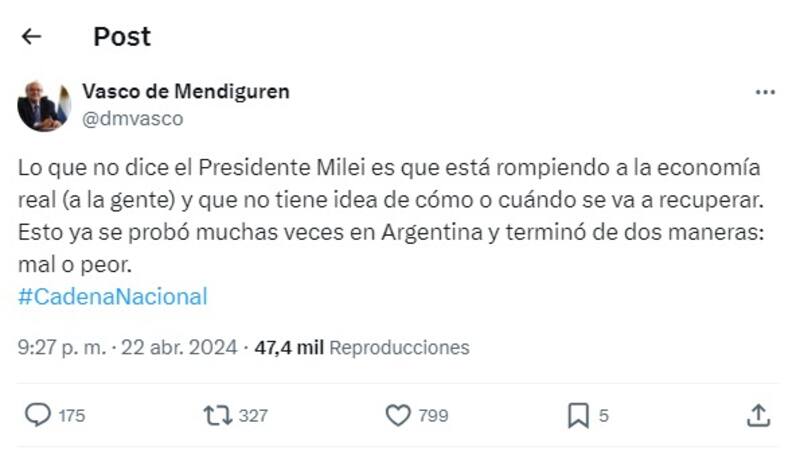Open Vasco de Mendiguren's profile picture
This screenshot has width=800, height=458.
(43, 105)
